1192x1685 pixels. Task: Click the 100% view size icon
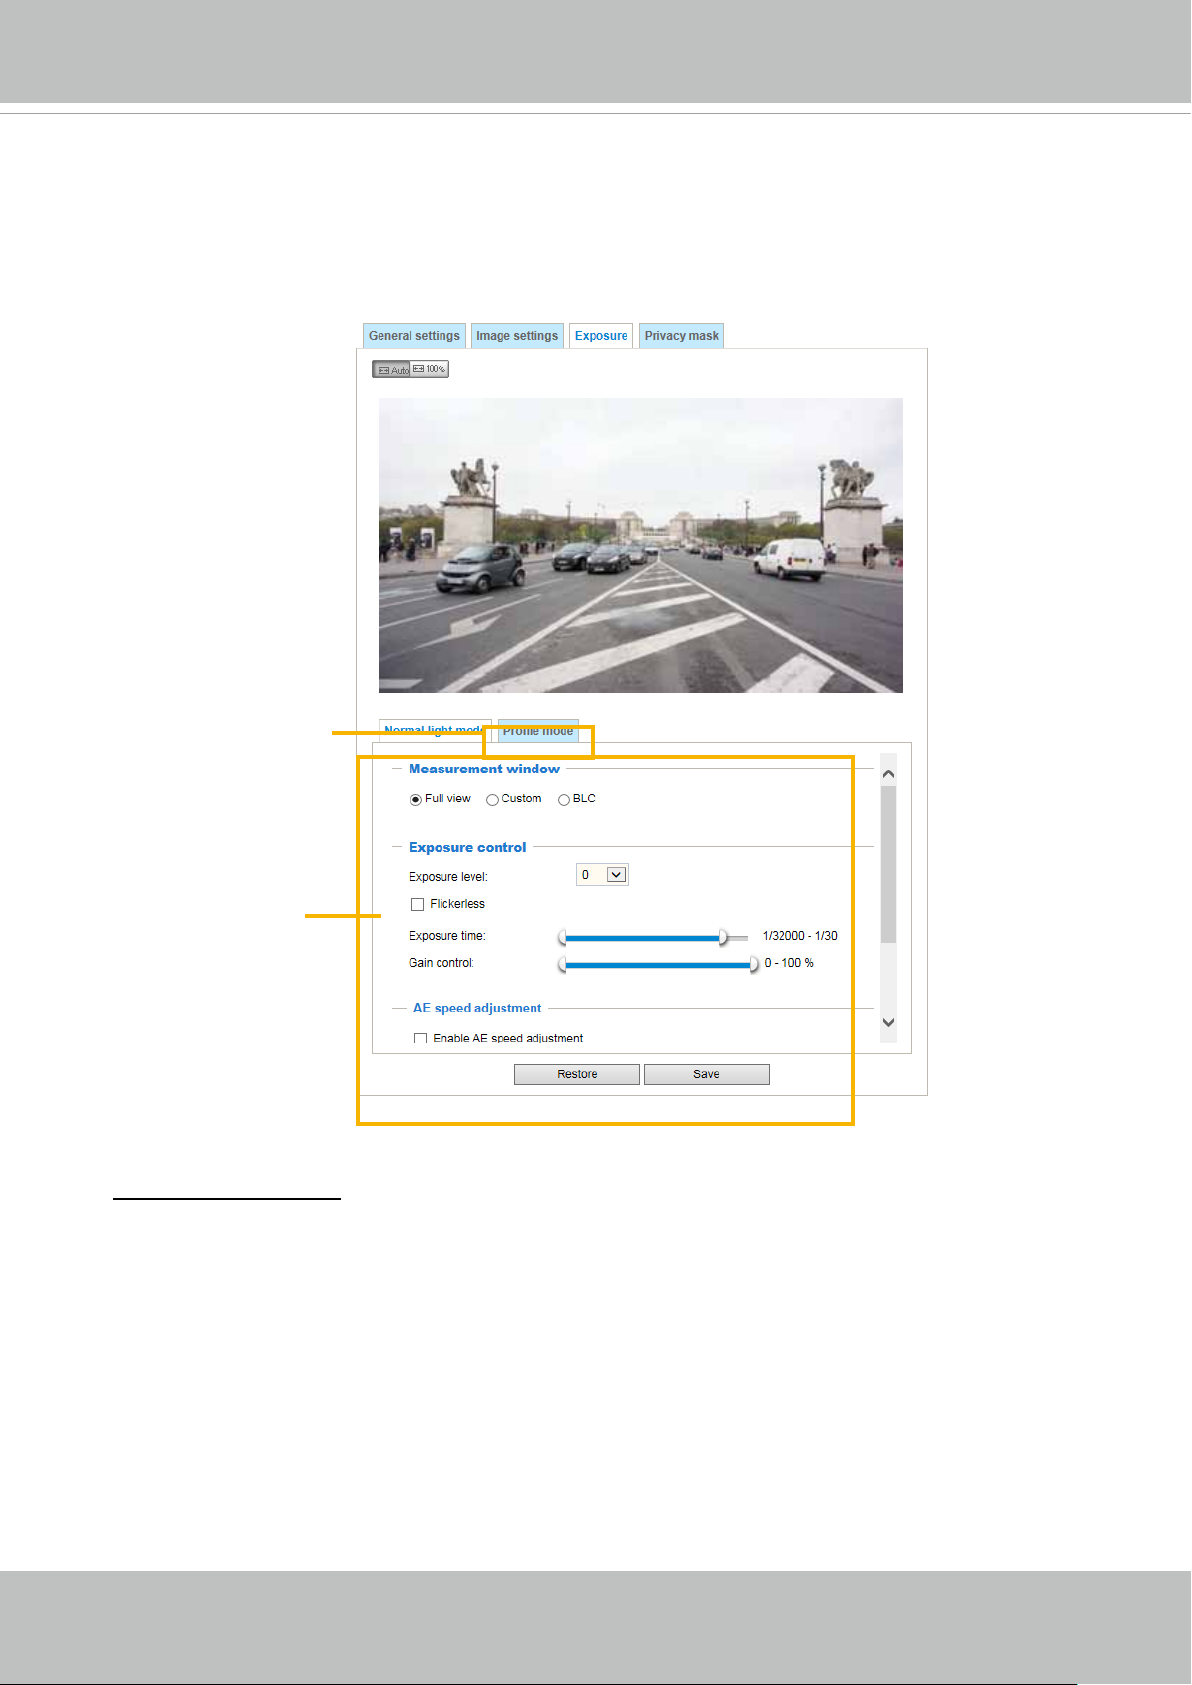429,370
